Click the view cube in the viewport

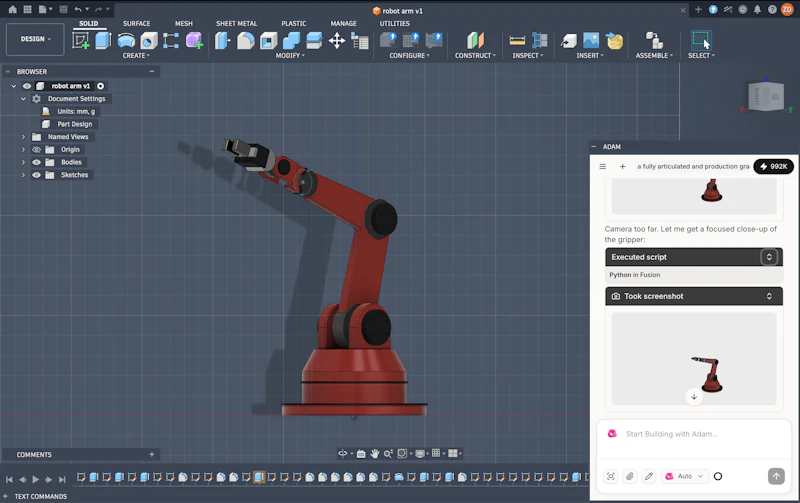(765, 96)
